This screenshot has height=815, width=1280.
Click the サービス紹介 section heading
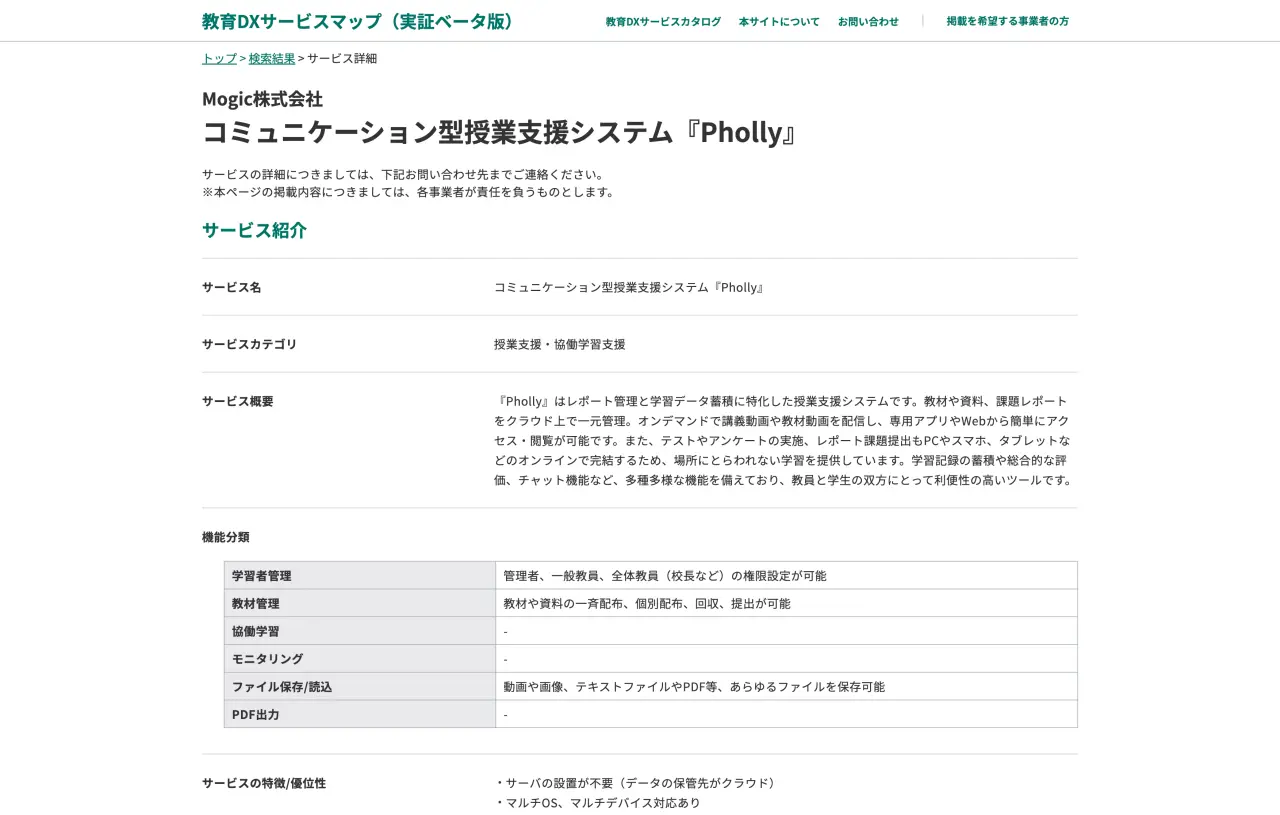tap(254, 230)
